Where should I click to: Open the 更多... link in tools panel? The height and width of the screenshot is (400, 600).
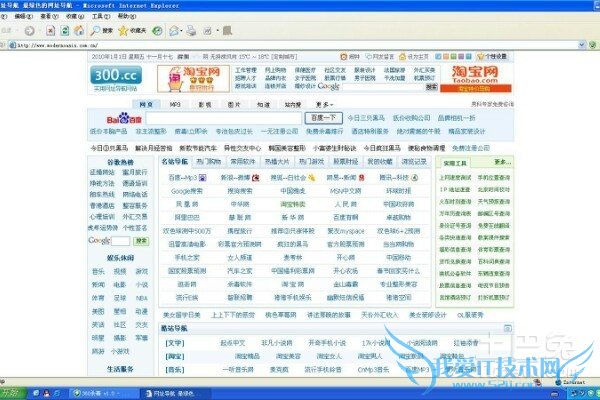502,162
